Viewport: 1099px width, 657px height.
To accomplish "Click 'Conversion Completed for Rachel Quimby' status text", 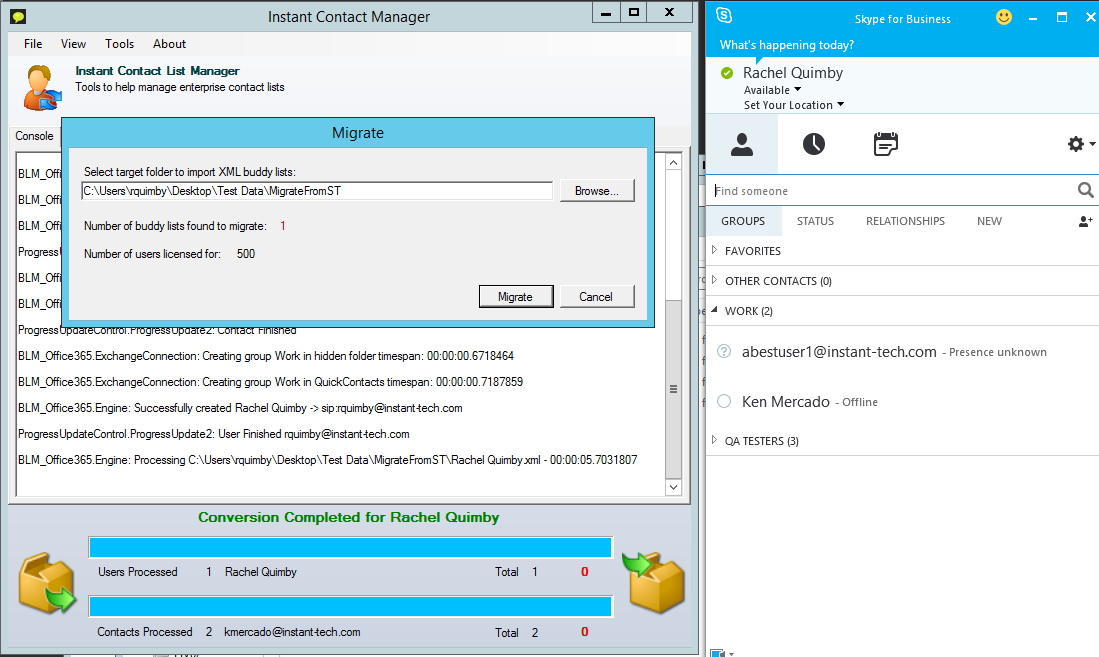I will tap(348, 517).
